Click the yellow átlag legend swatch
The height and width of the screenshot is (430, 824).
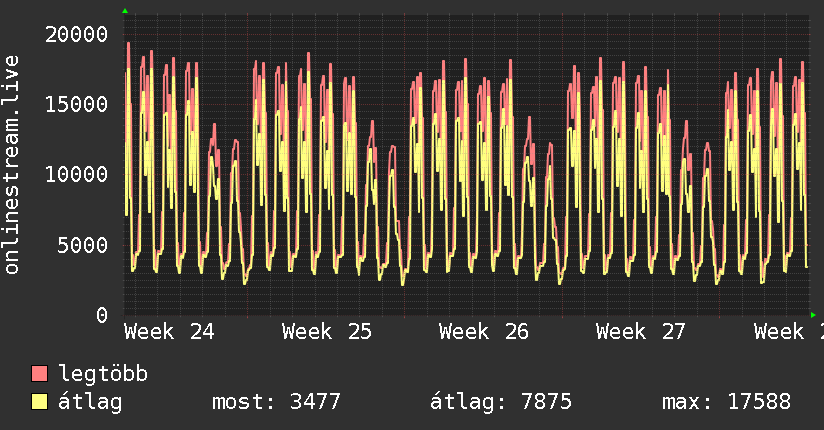point(39,402)
